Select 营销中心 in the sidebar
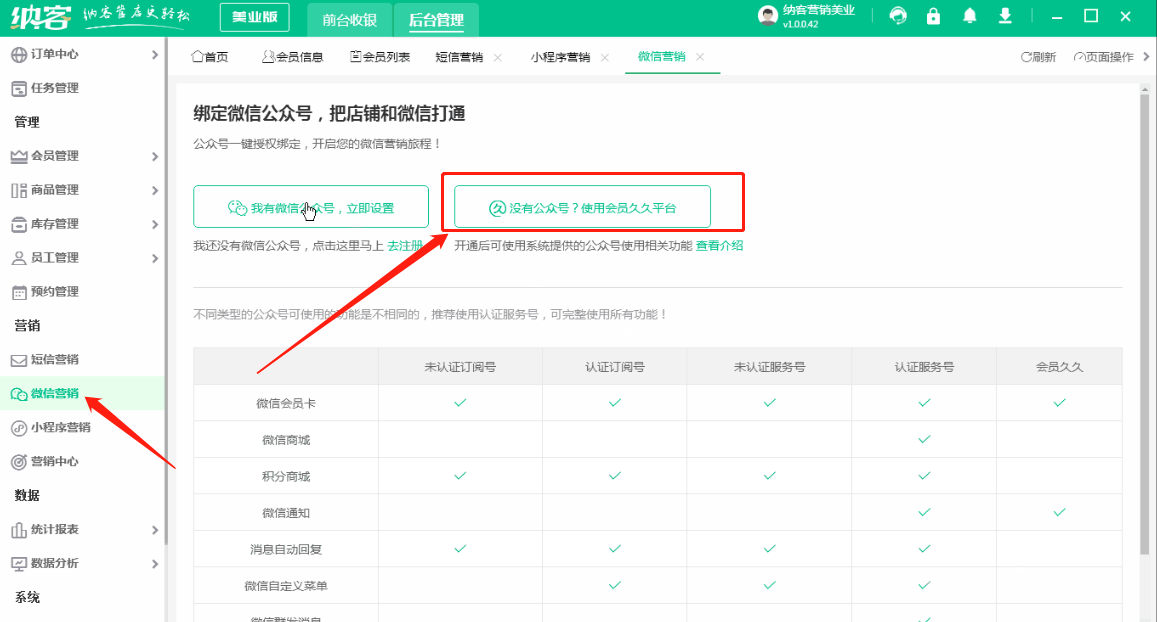The image size is (1157, 622). 54,462
